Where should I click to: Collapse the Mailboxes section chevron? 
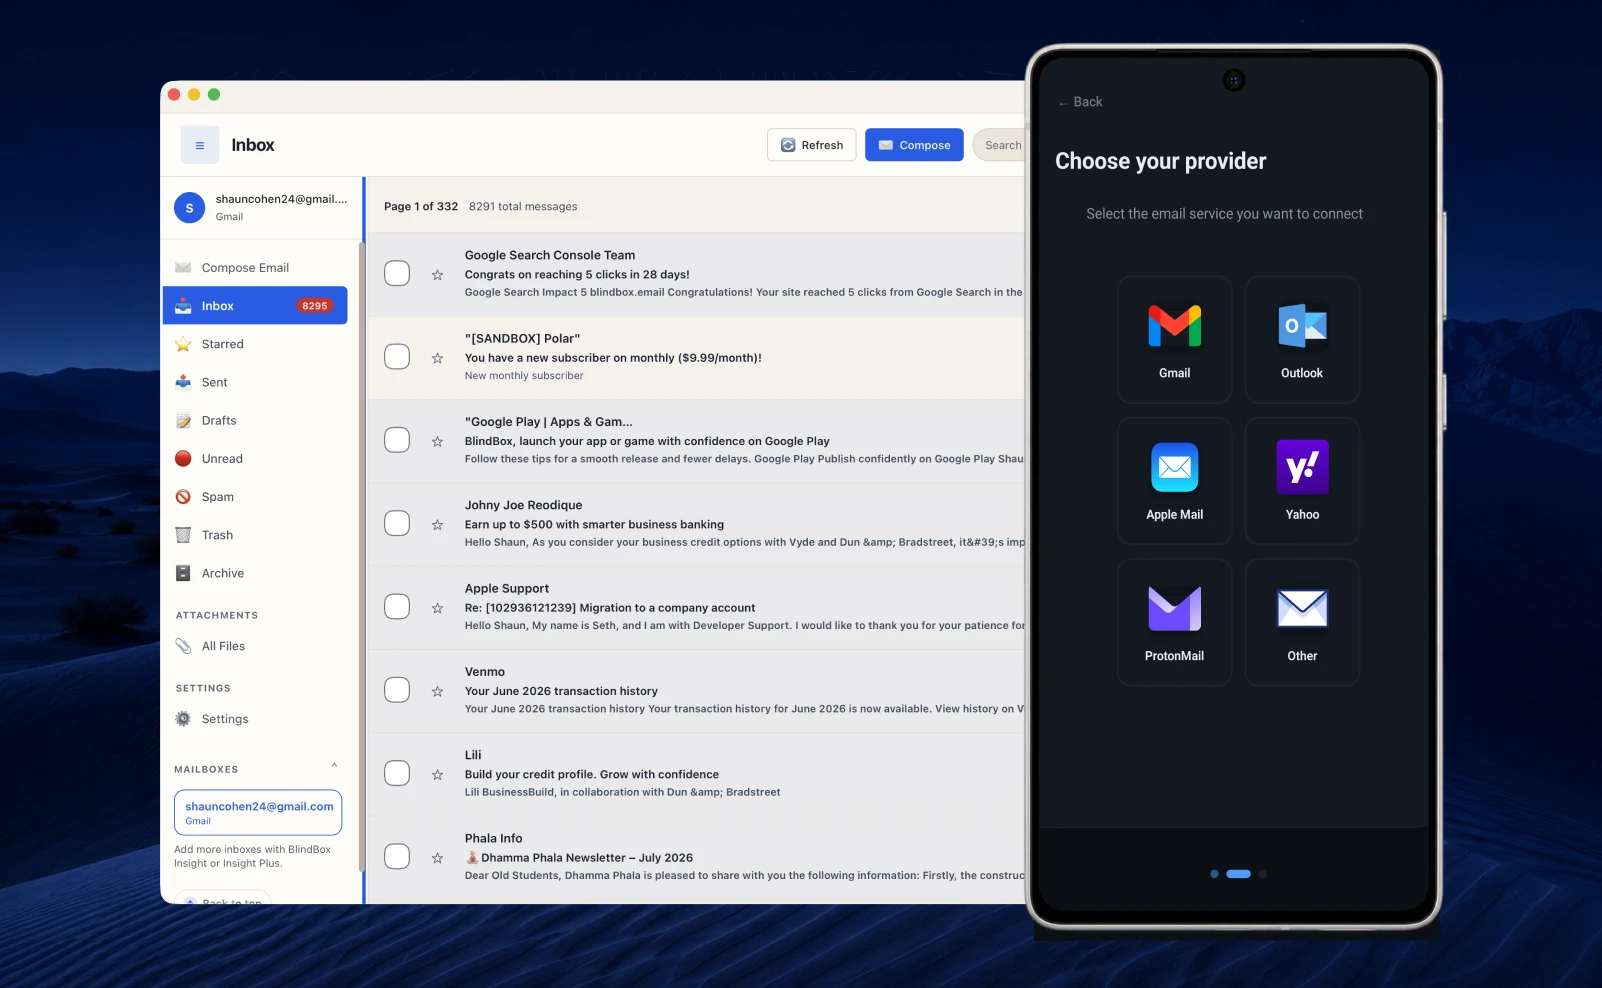[334, 766]
